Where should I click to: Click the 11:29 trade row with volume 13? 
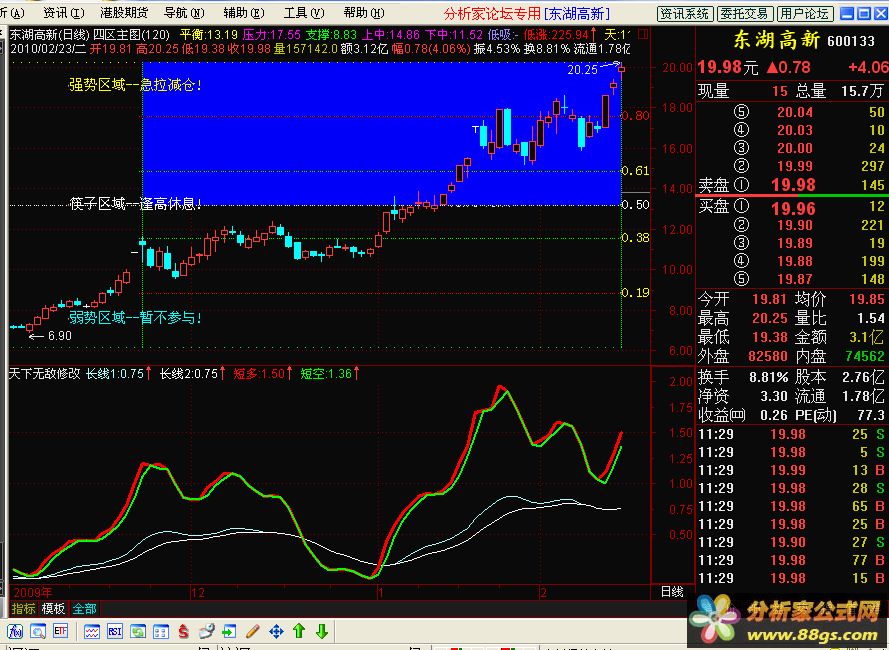(791, 470)
